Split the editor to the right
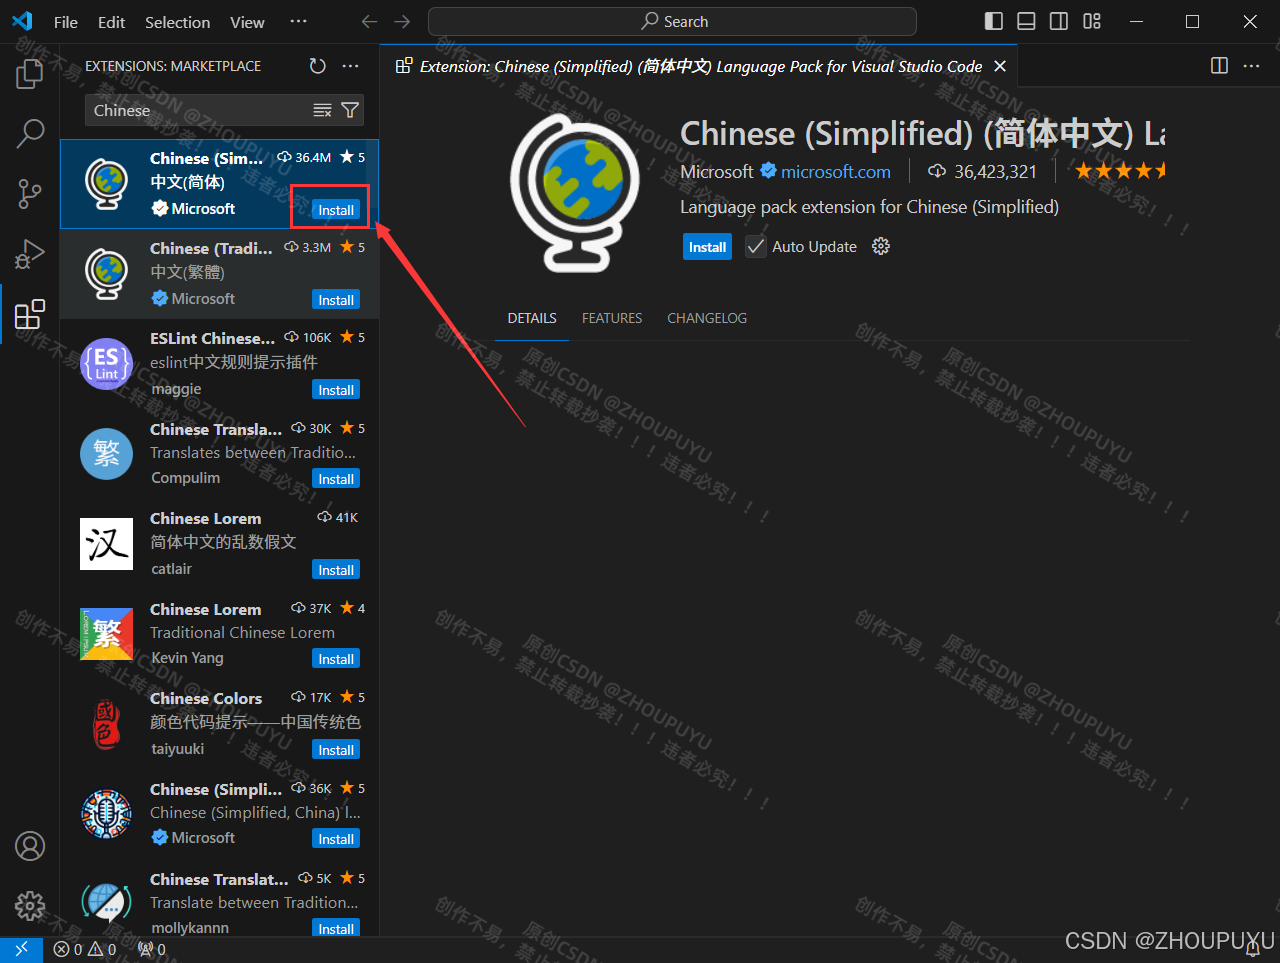This screenshot has height=963, width=1280. [x=1219, y=66]
